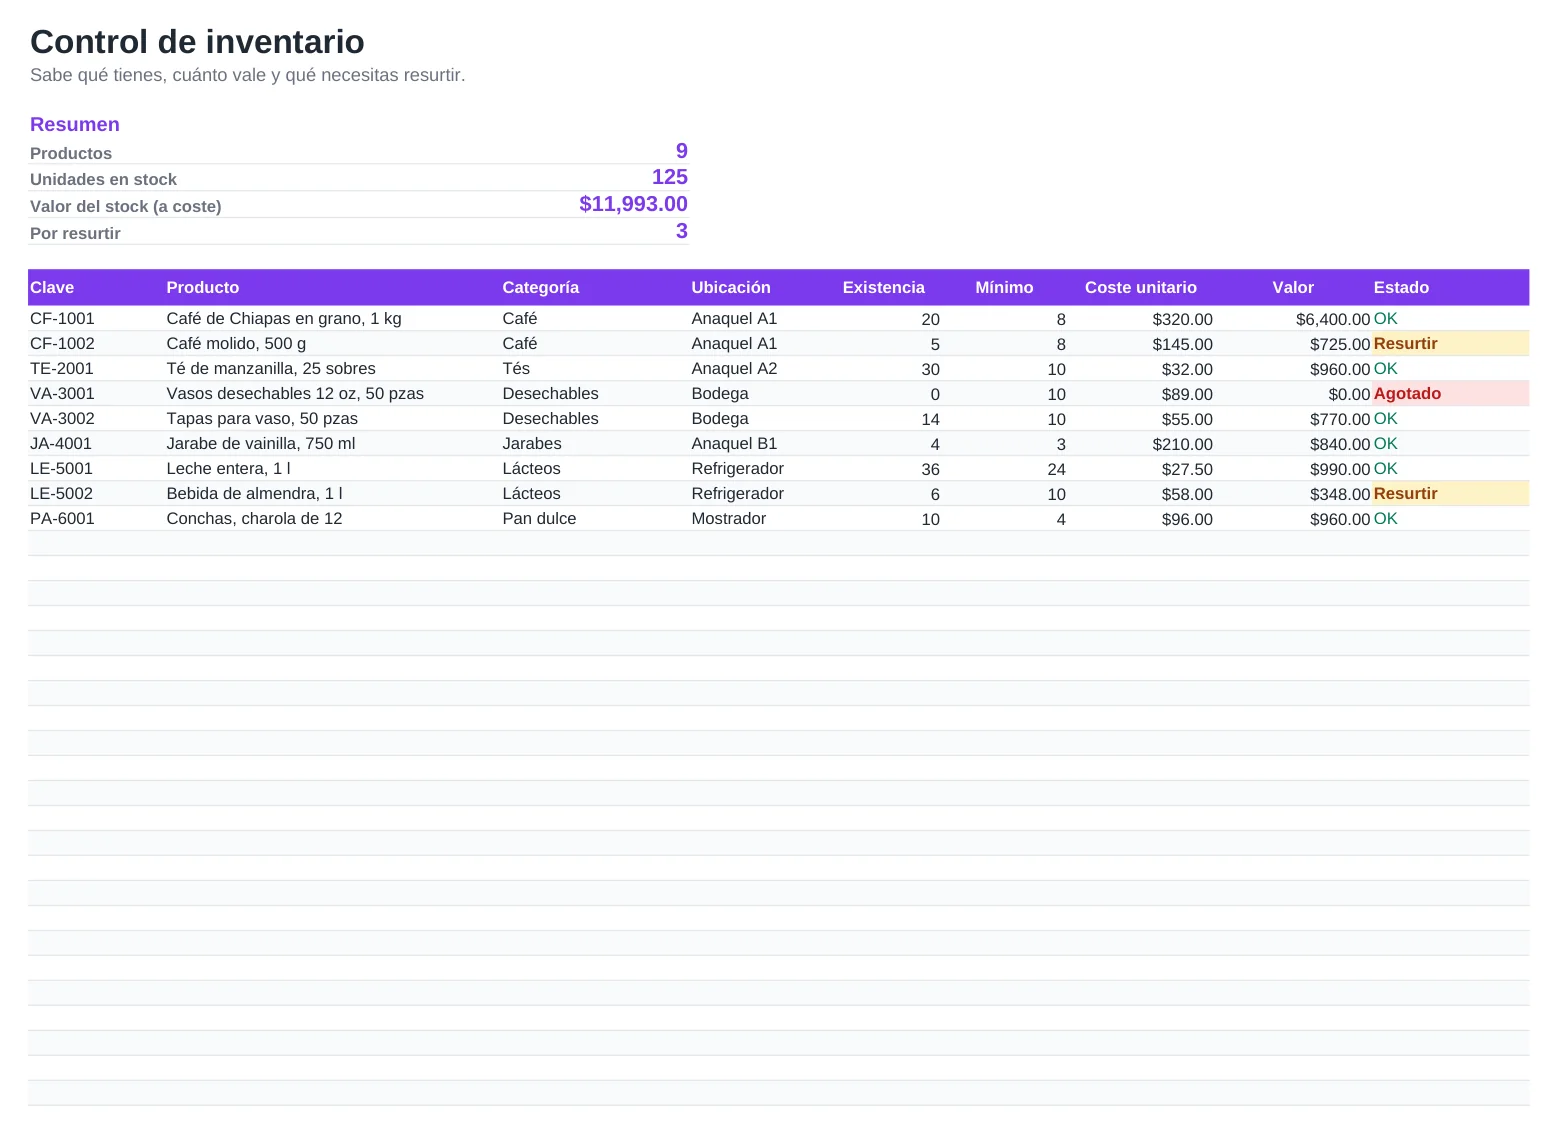Image resolution: width=1558 pixels, height=1134 pixels.
Task: Click the 'Valor' column header
Action: (1293, 287)
